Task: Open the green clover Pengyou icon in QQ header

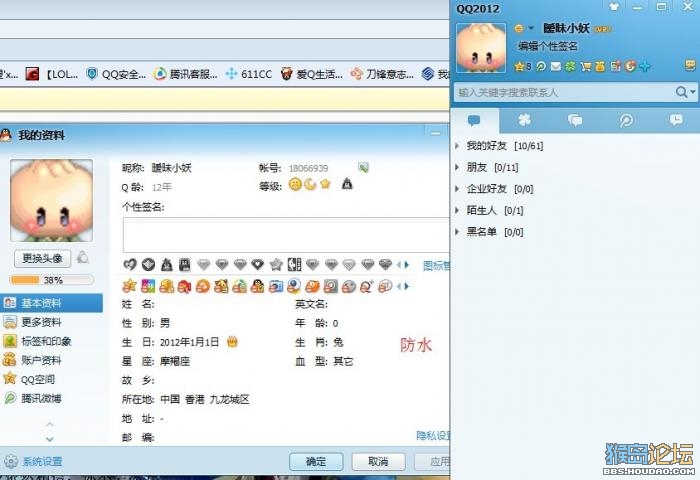Action: 570,67
